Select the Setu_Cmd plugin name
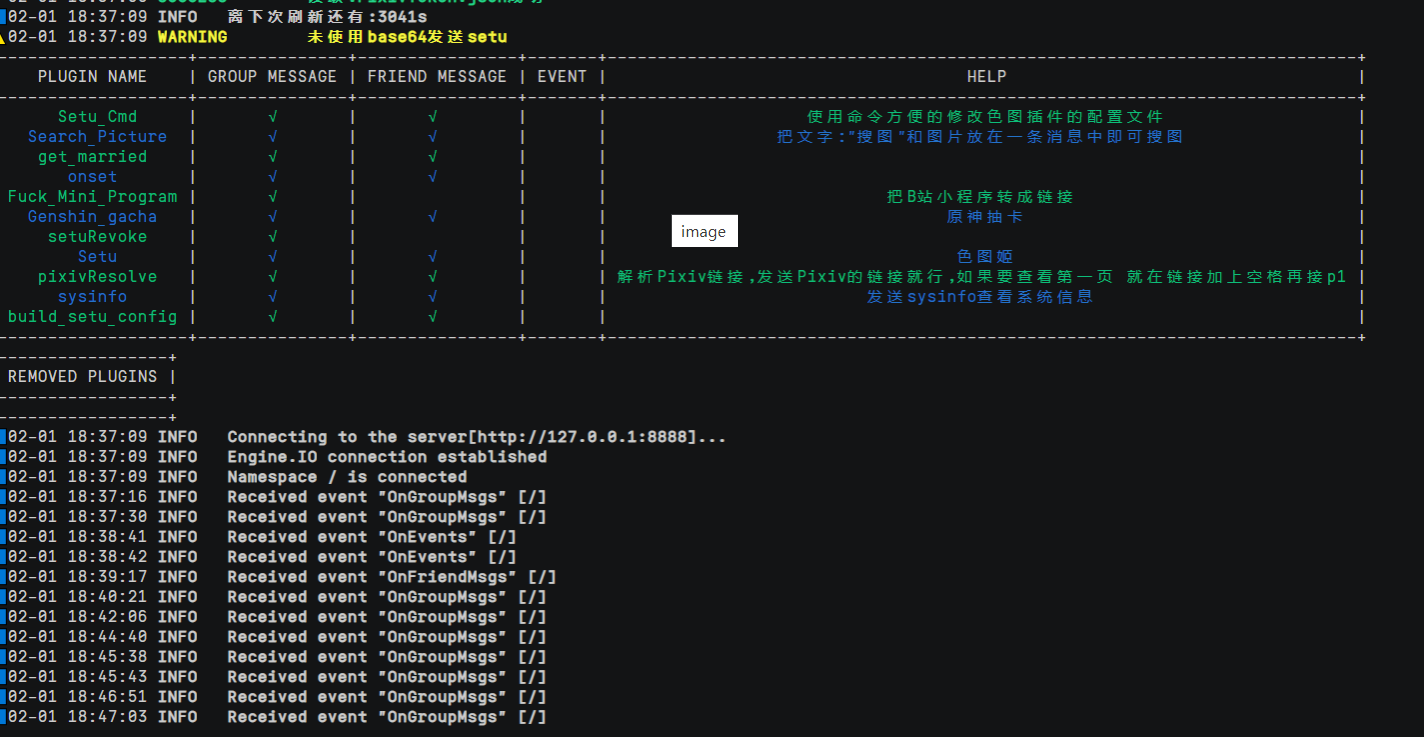 (97, 116)
